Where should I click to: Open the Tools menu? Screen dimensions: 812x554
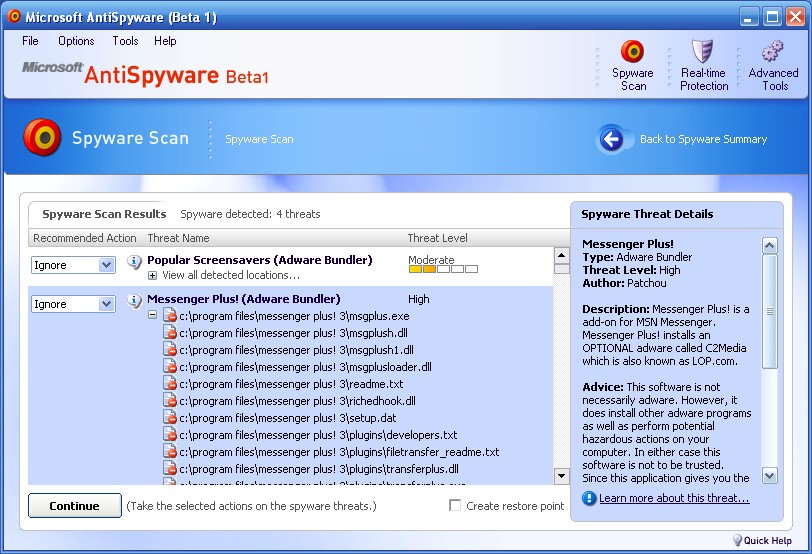click(125, 41)
